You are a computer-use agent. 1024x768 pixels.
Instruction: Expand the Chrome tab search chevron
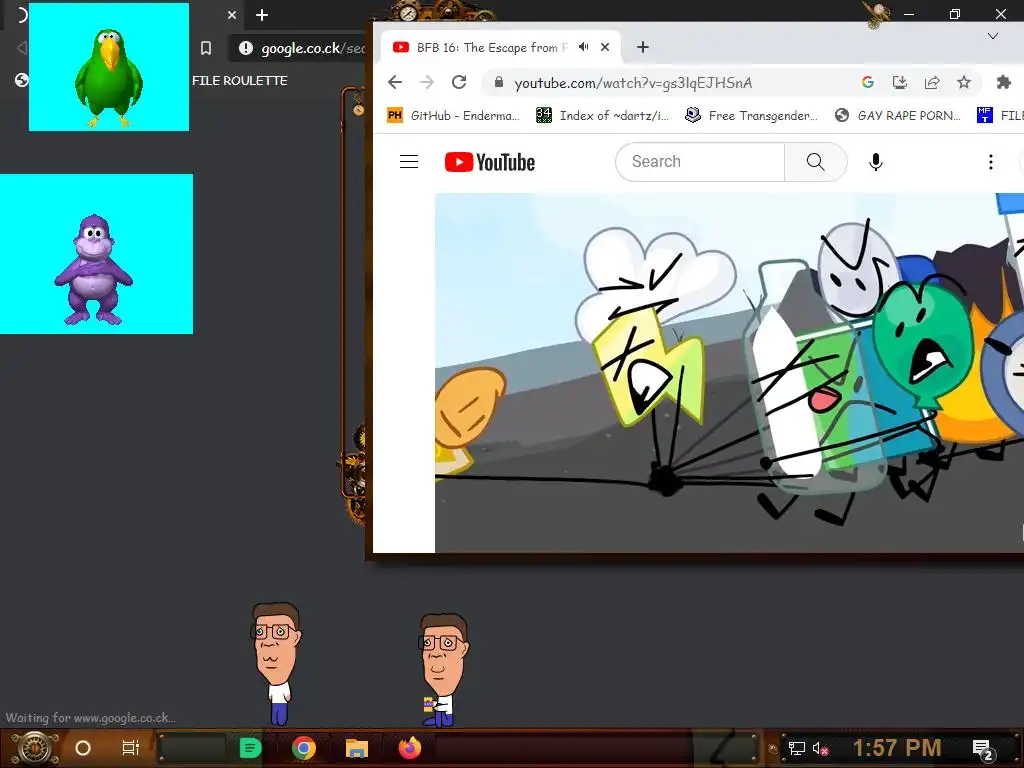click(993, 36)
